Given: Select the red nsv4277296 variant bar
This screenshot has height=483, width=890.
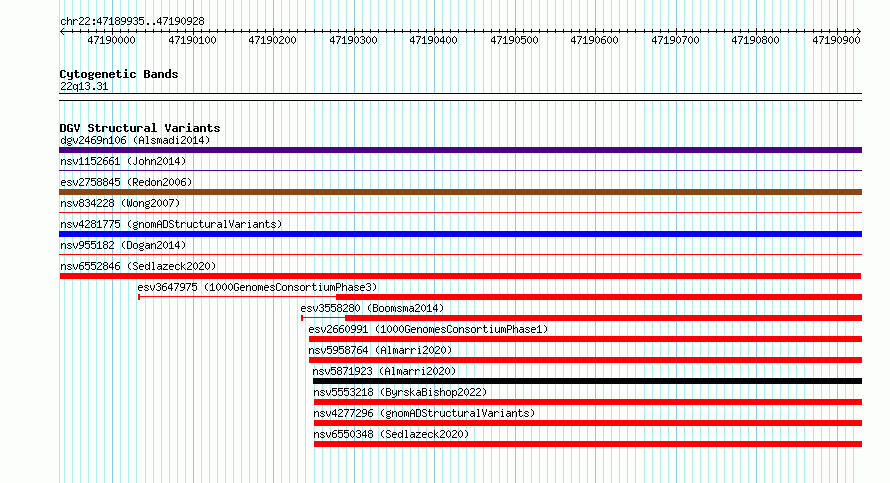Looking at the screenshot, I should pyautogui.click(x=588, y=423).
